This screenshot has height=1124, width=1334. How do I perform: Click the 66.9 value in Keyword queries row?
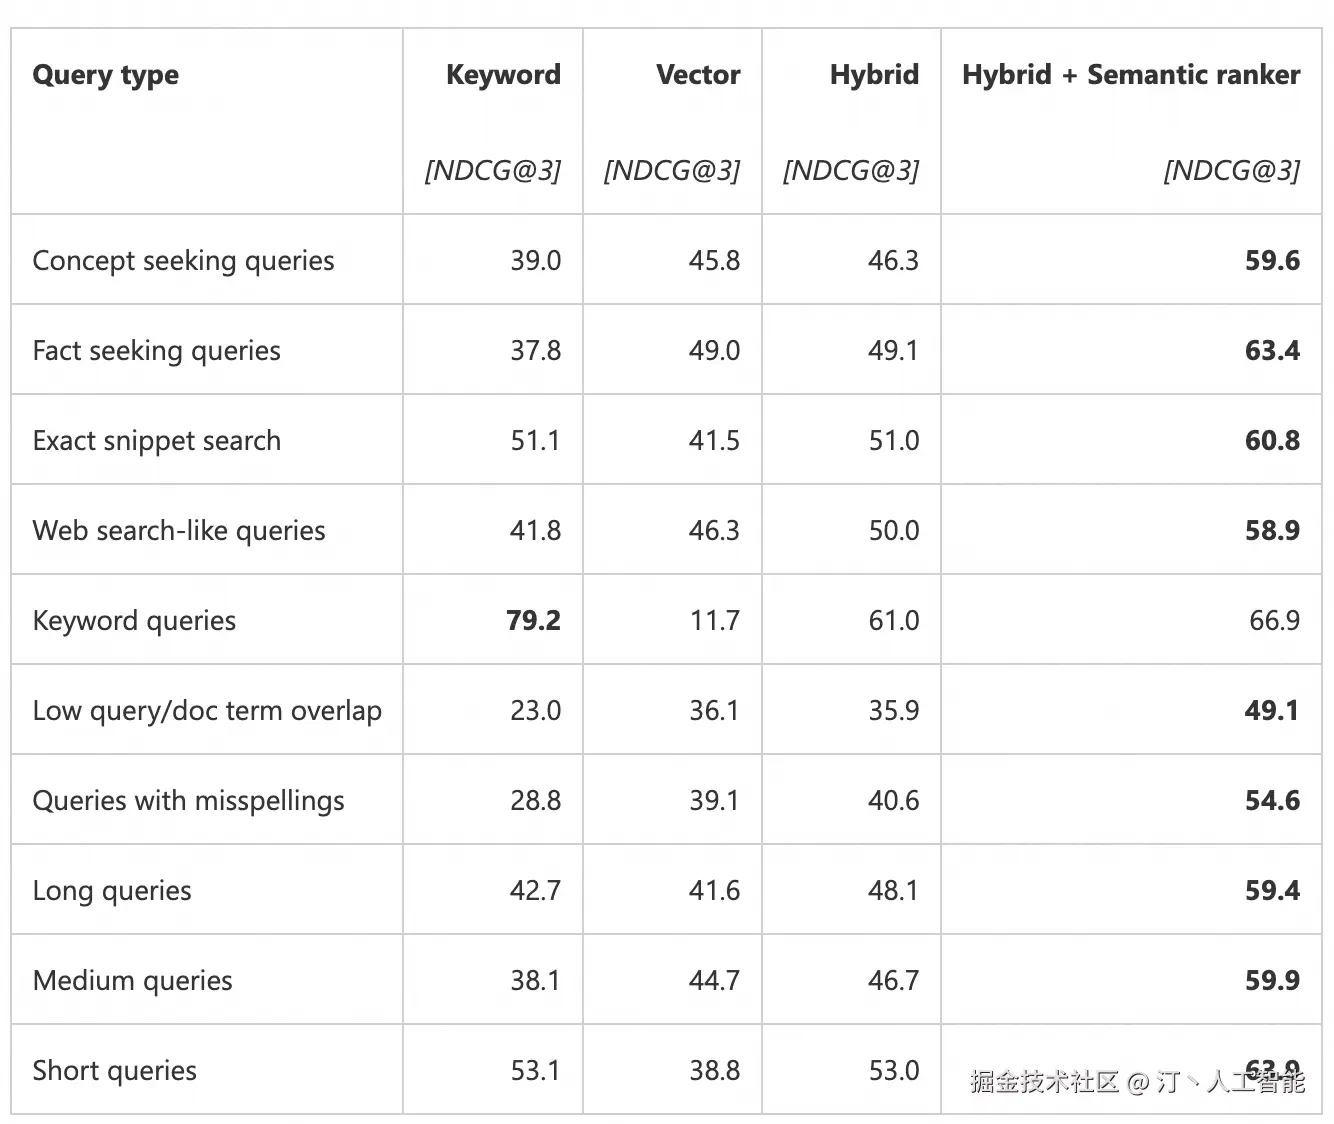[1274, 621]
